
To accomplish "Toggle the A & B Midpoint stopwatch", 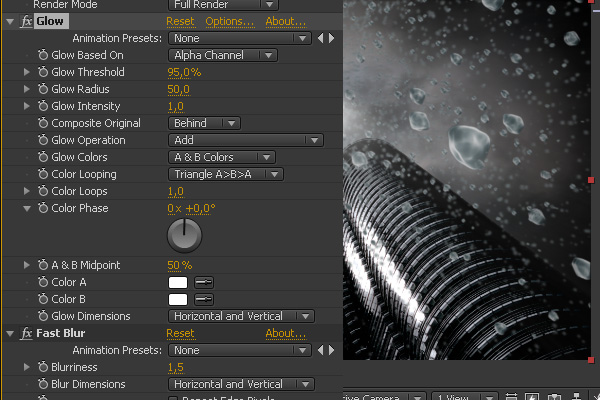I will (43, 265).
